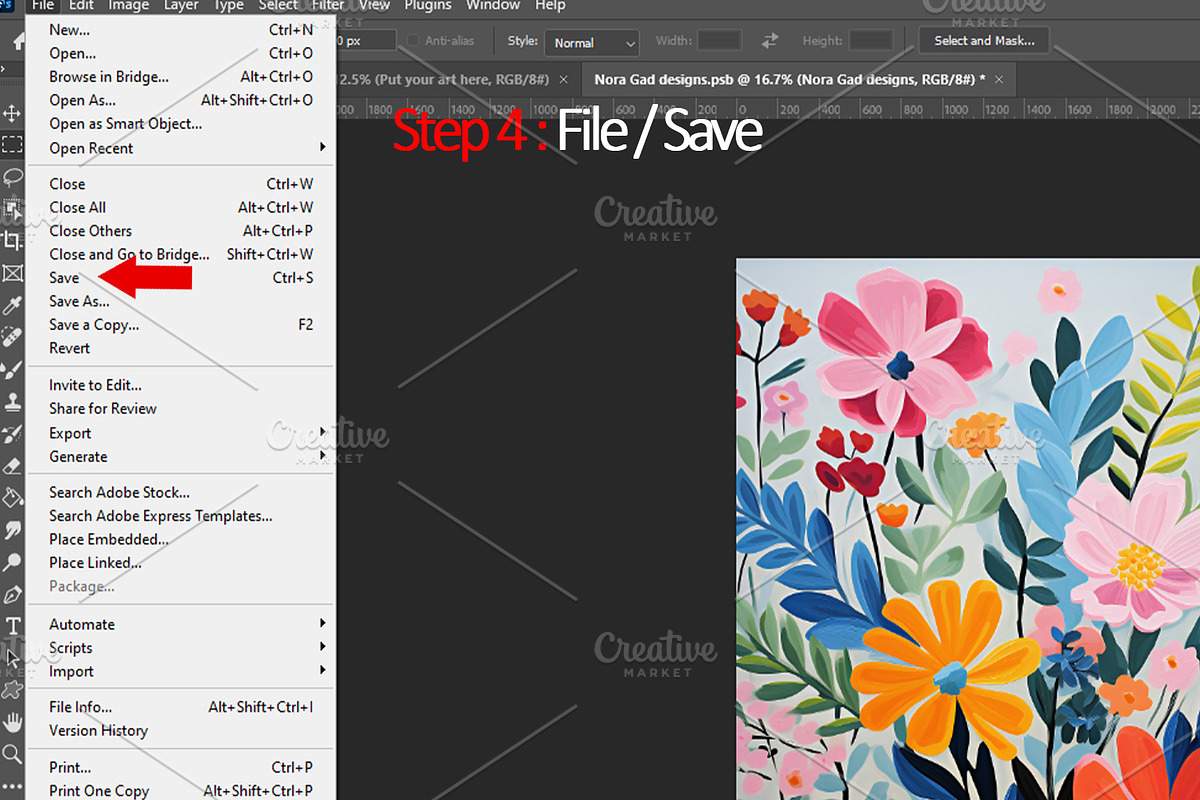This screenshot has width=1200, height=800.
Task: Open the Type menu
Action: pyautogui.click(x=229, y=5)
